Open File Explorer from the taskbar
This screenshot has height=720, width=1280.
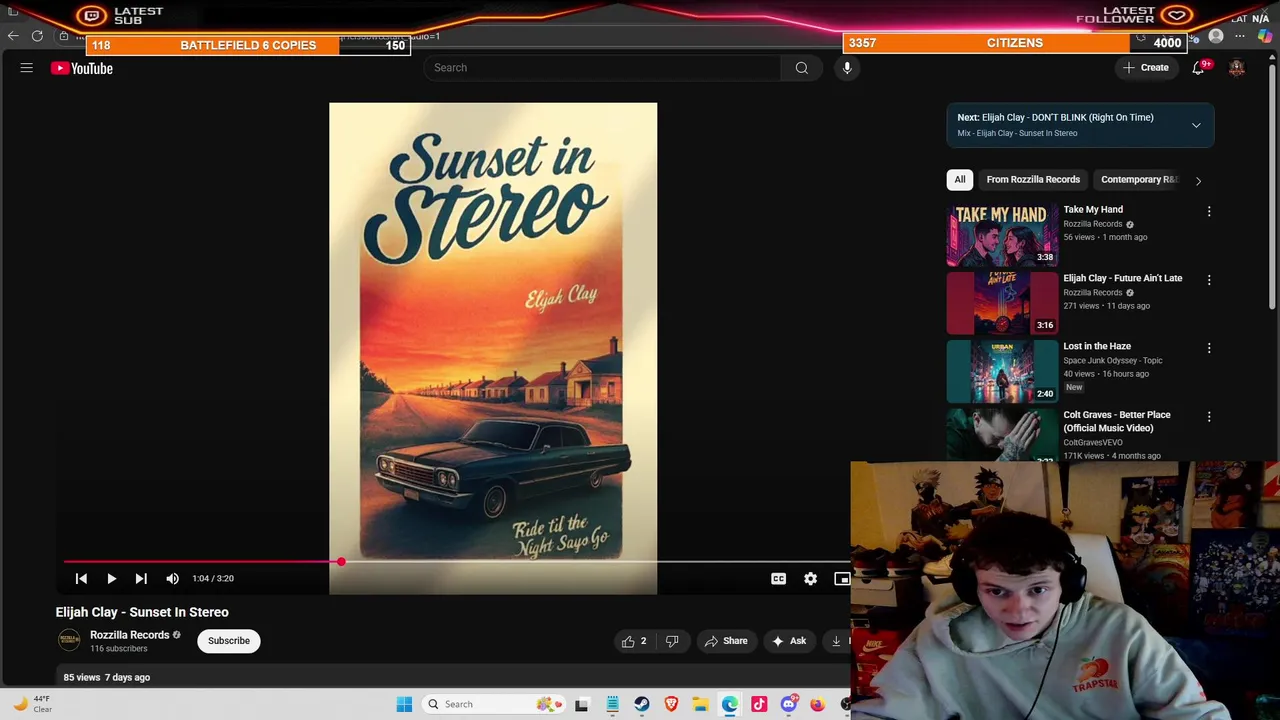click(700, 704)
